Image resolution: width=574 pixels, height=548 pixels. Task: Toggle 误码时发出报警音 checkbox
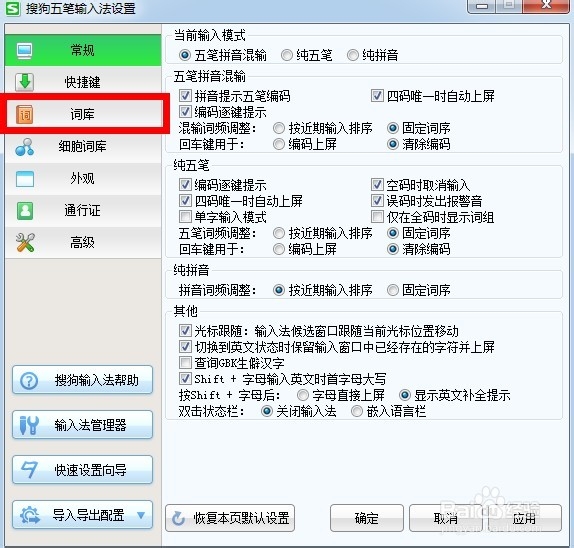(377, 201)
